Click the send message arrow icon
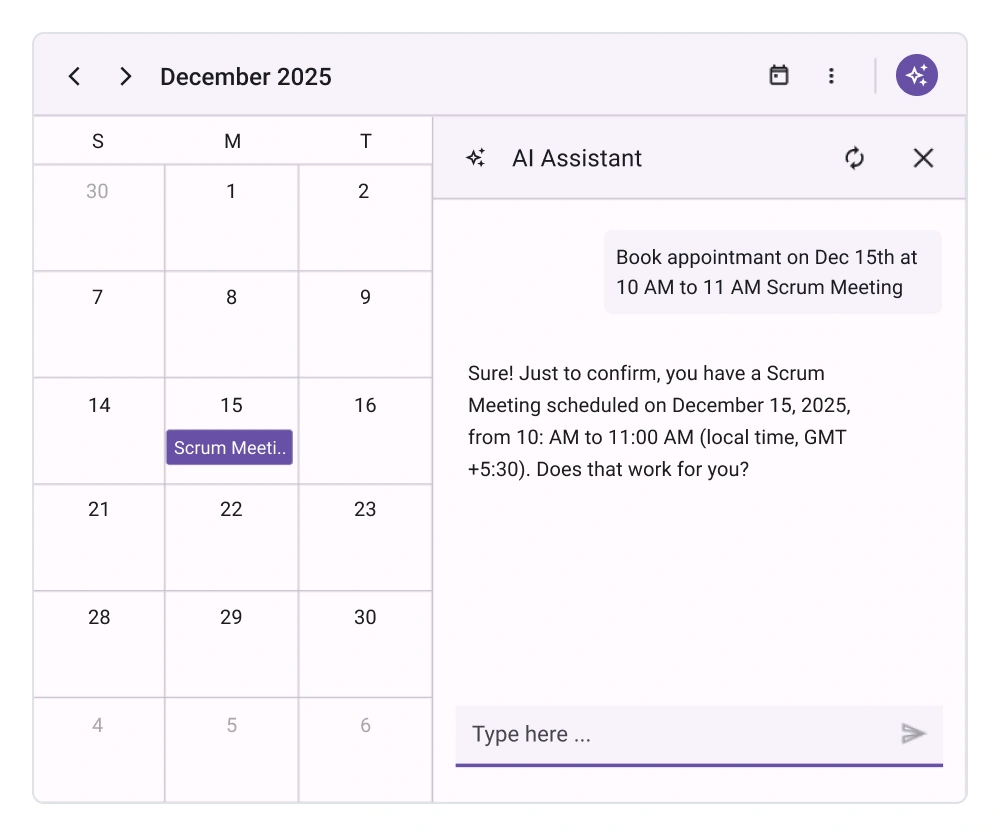1000x836 pixels. (x=913, y=733)
